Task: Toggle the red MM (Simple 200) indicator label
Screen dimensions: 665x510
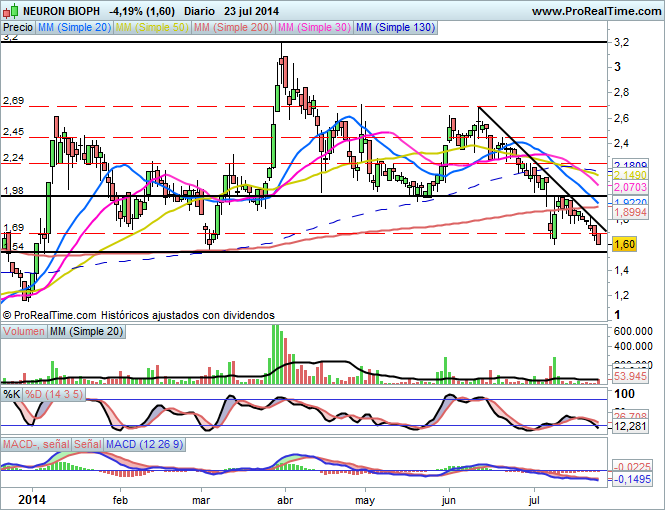Action: tap(232, 28)
